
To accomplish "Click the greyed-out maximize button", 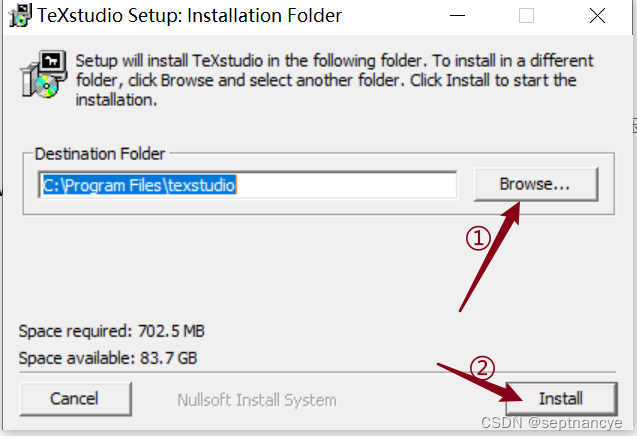I will [x=526, y=16].
